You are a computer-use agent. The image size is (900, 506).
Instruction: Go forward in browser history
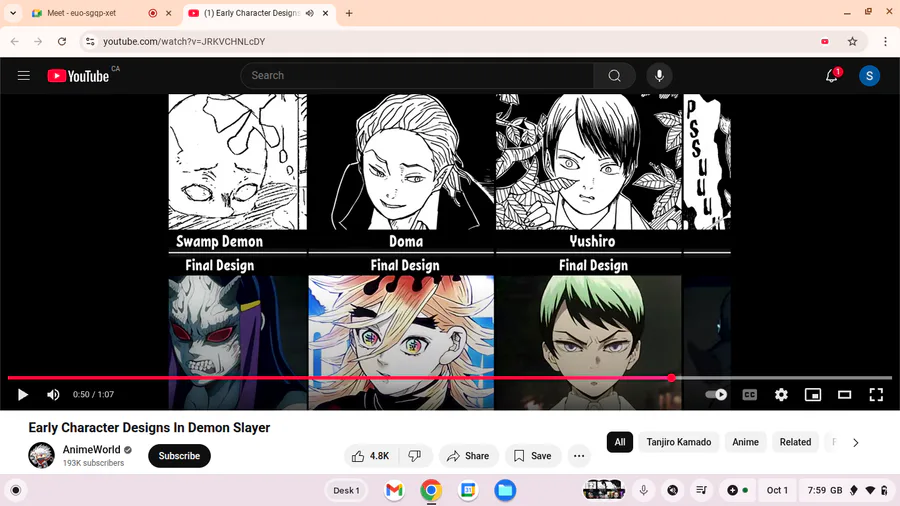pyautogui.click(x=38, y=41)
